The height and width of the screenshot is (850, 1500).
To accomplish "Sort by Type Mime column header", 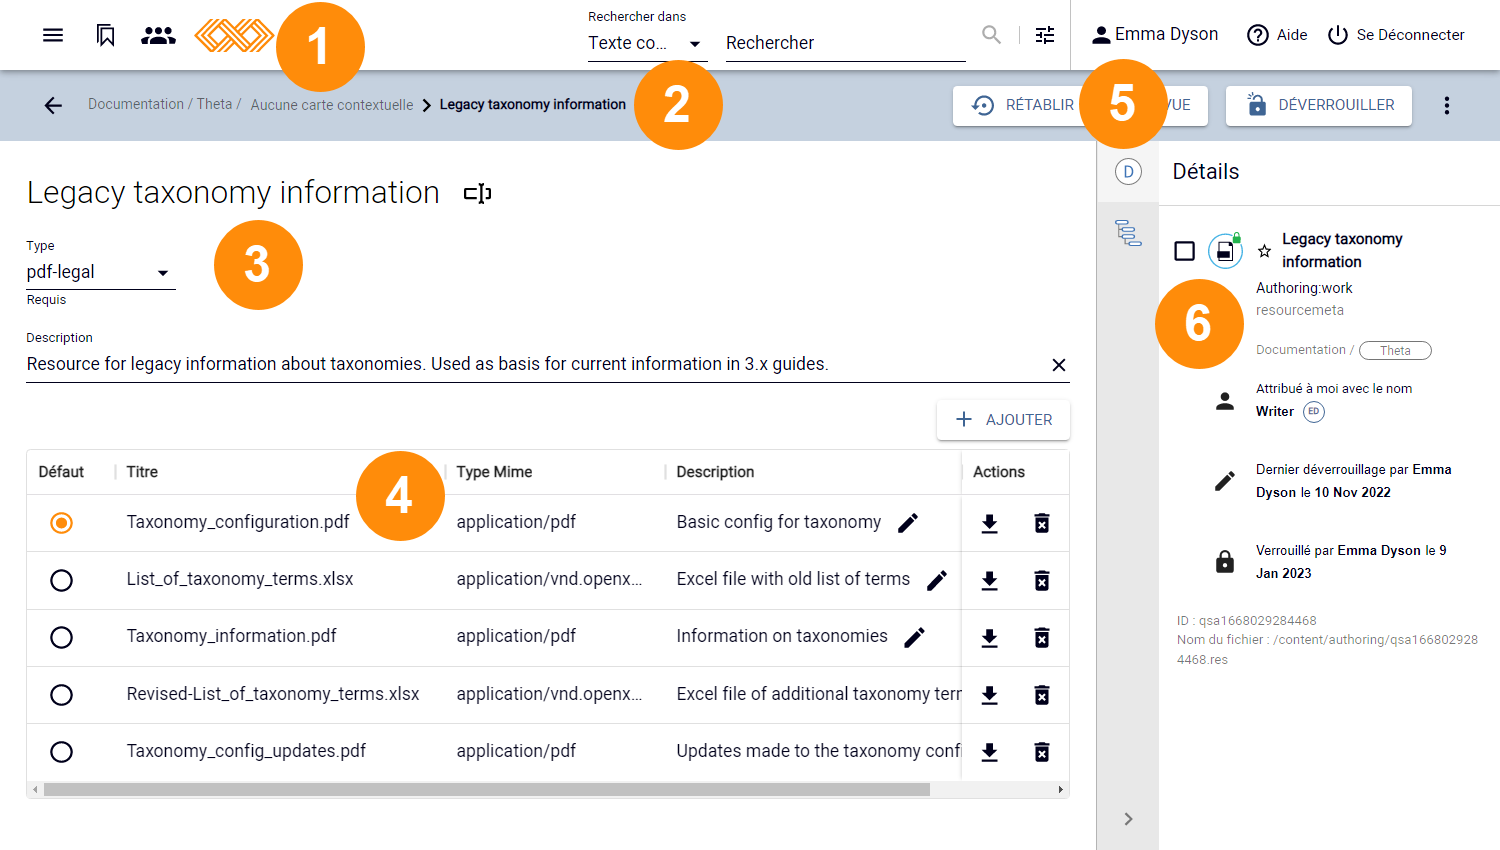I will (494, 472).
